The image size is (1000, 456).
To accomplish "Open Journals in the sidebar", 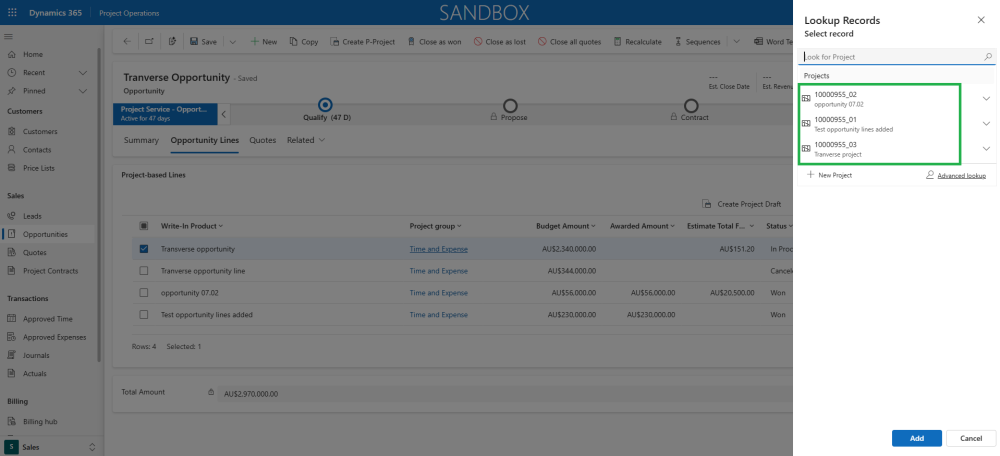I will (x=36, y=355).
